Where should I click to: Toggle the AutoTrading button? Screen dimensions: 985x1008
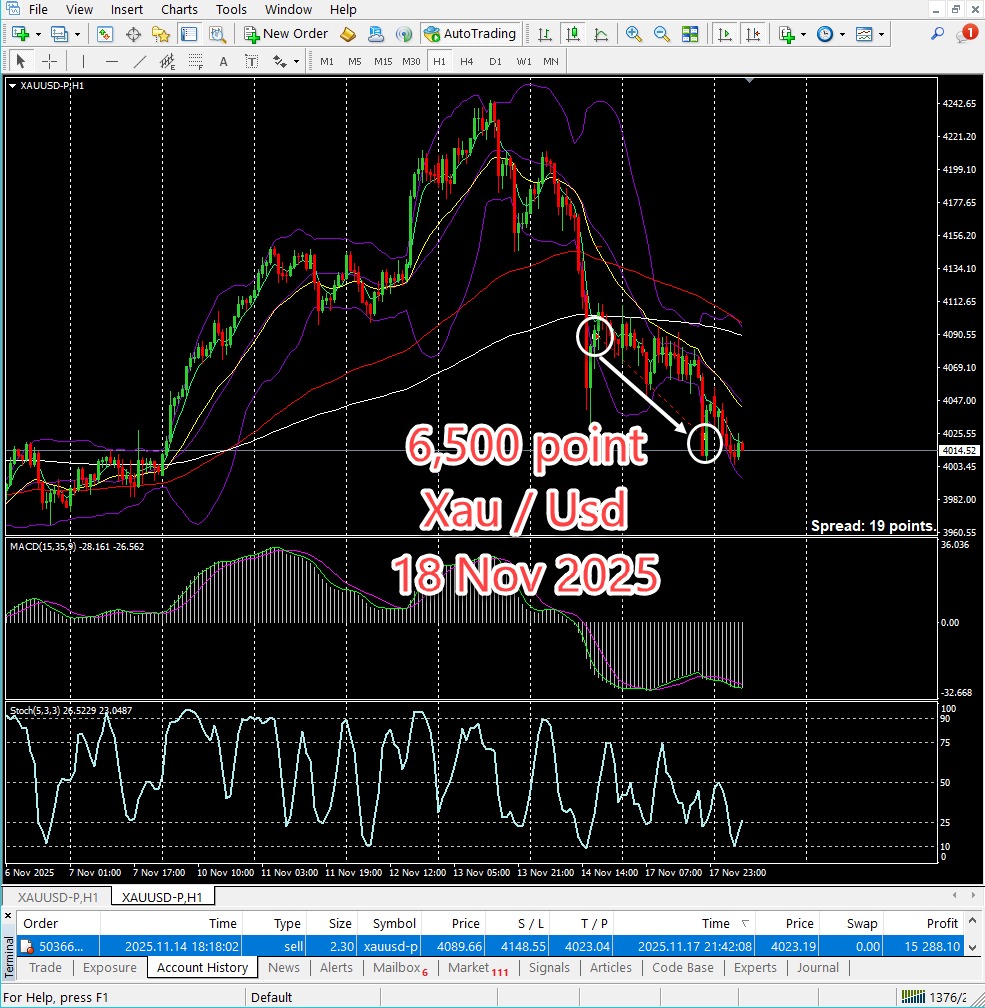coord(470,34)
